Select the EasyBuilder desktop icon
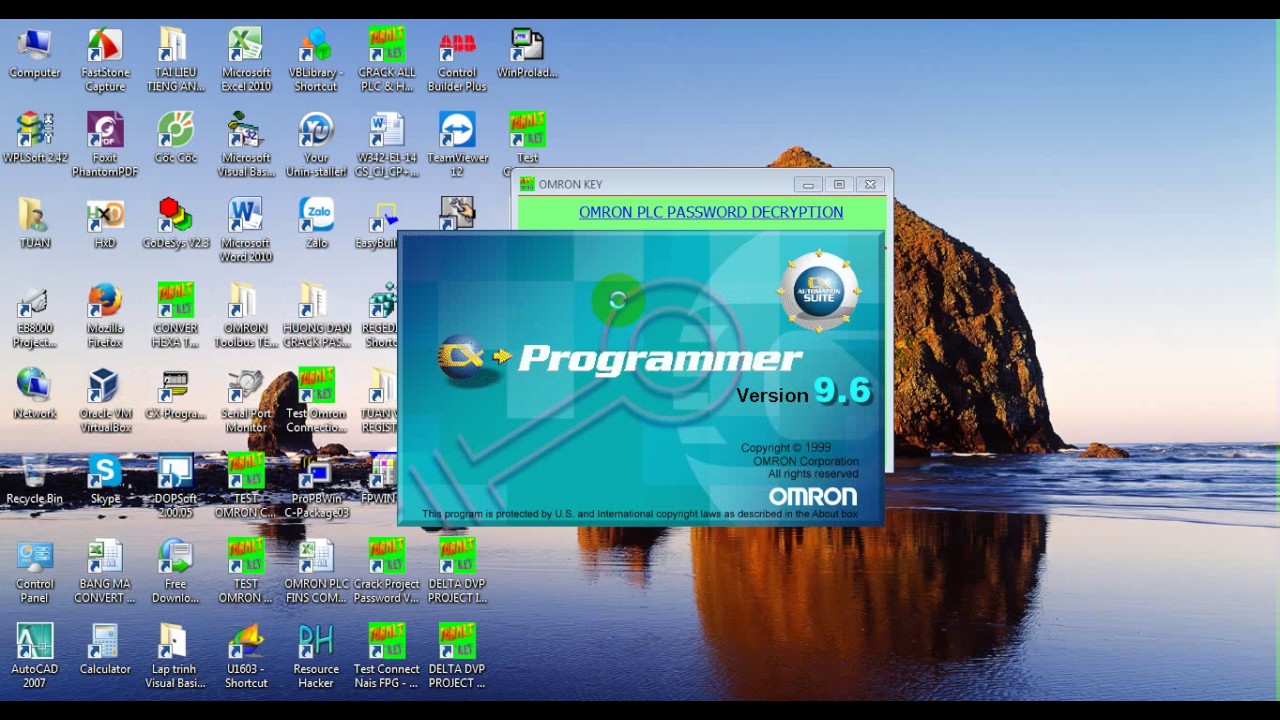This screenshot has height=720, width=1280. point(377,224)
